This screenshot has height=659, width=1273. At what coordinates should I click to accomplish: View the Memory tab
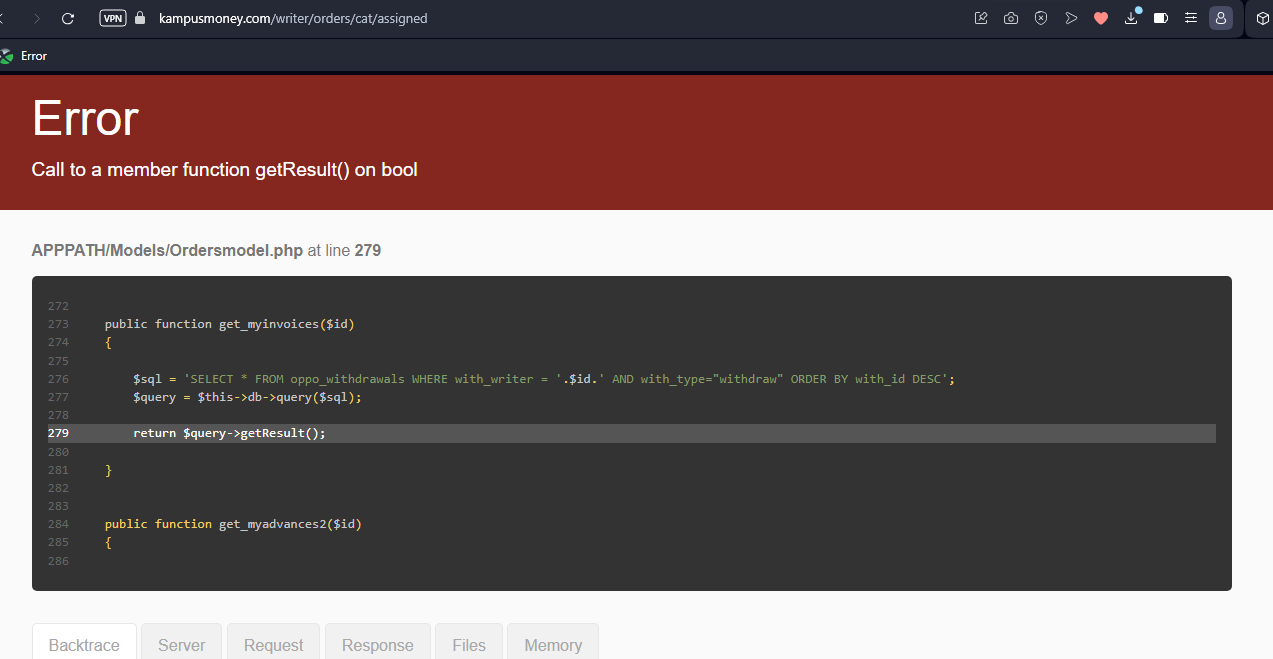pos(553,645)
